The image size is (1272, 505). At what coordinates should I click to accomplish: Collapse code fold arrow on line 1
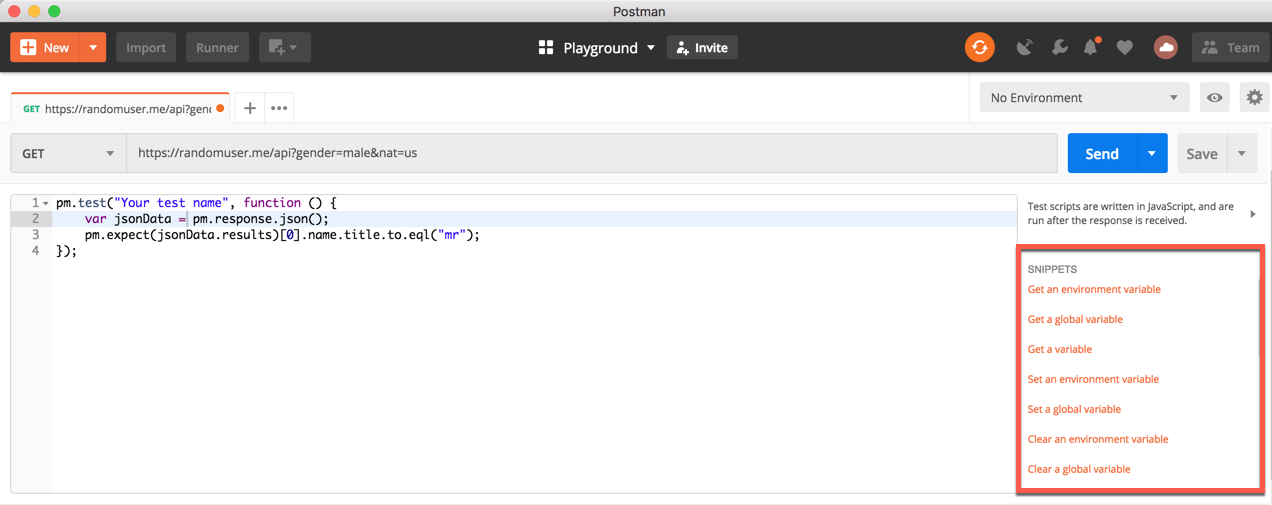45,203
